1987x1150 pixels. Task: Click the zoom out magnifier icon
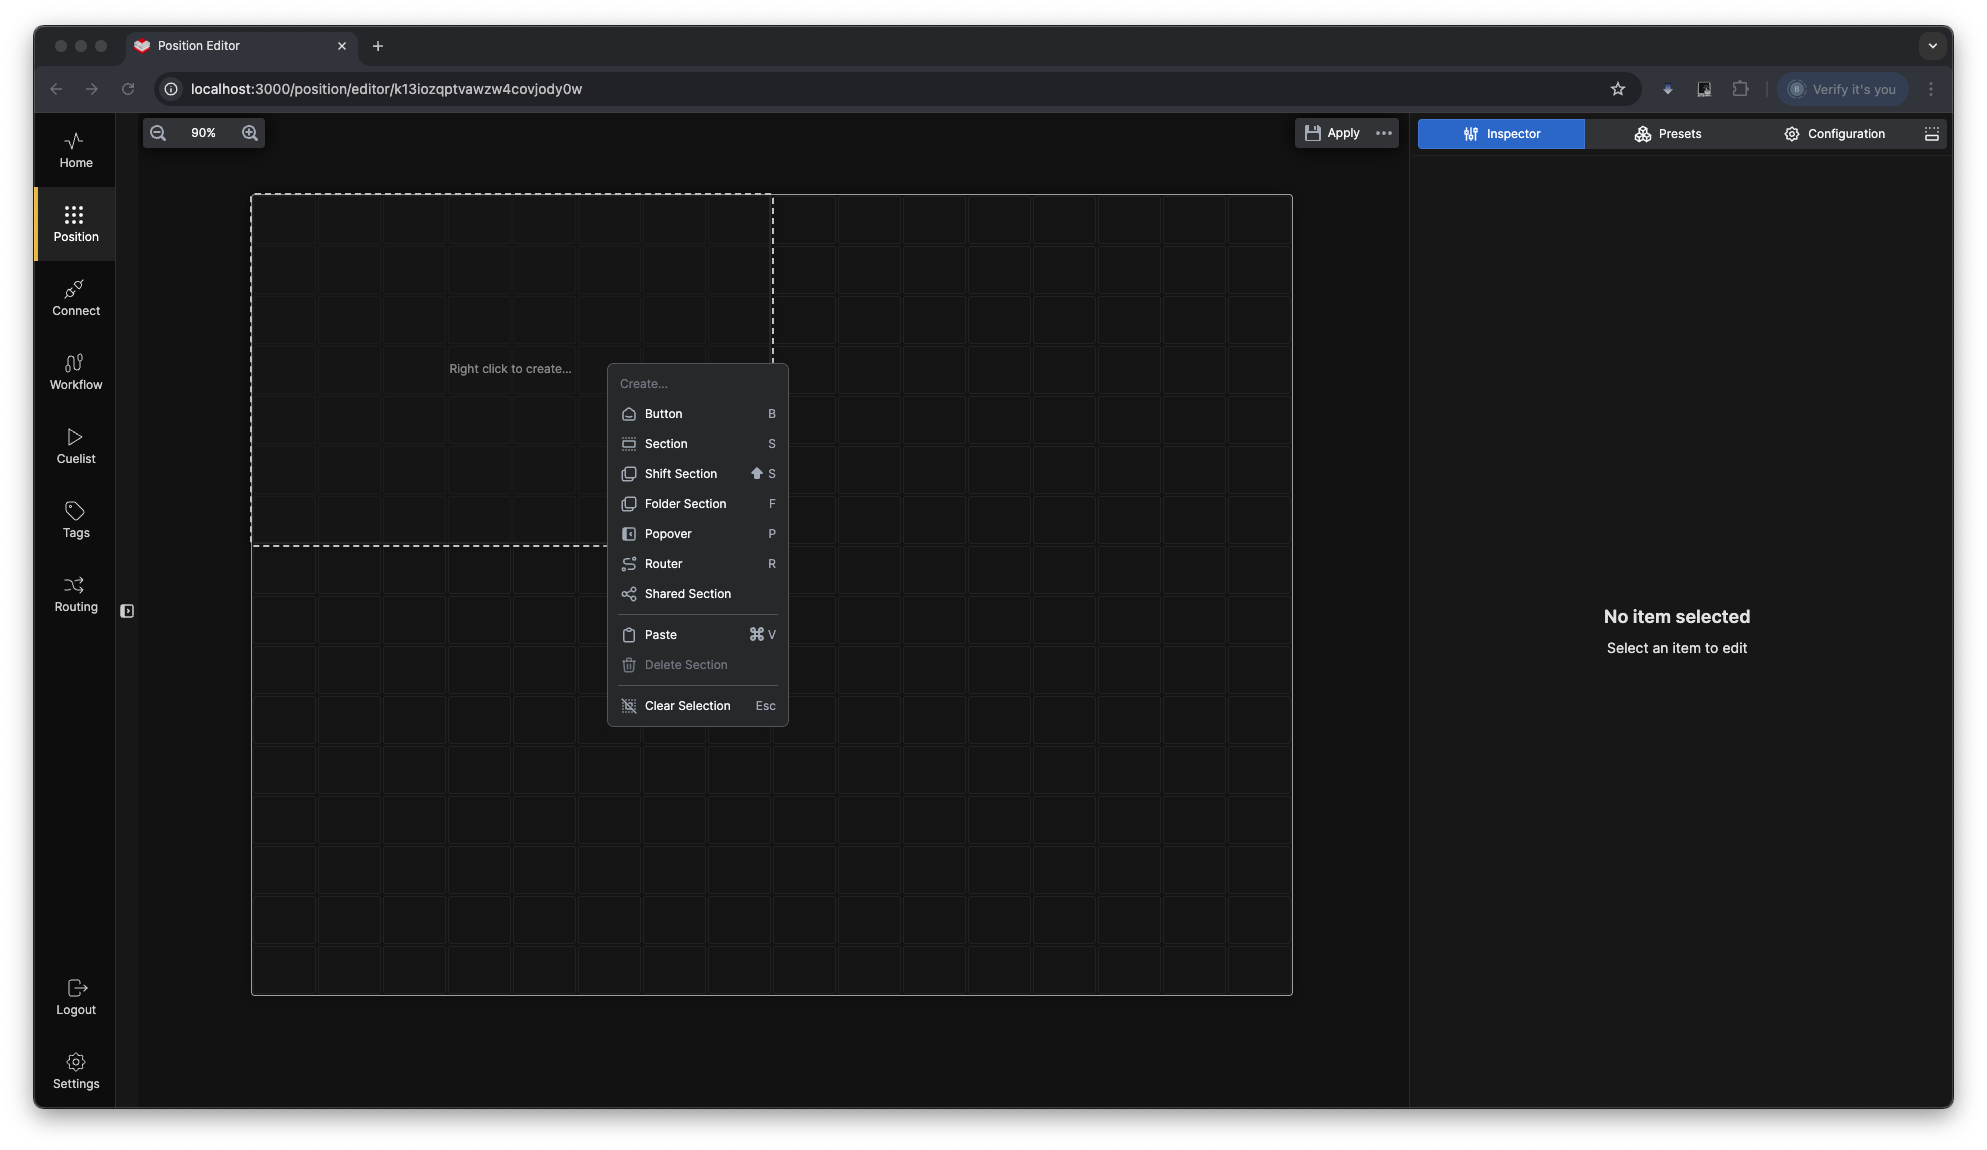point(158,133)
